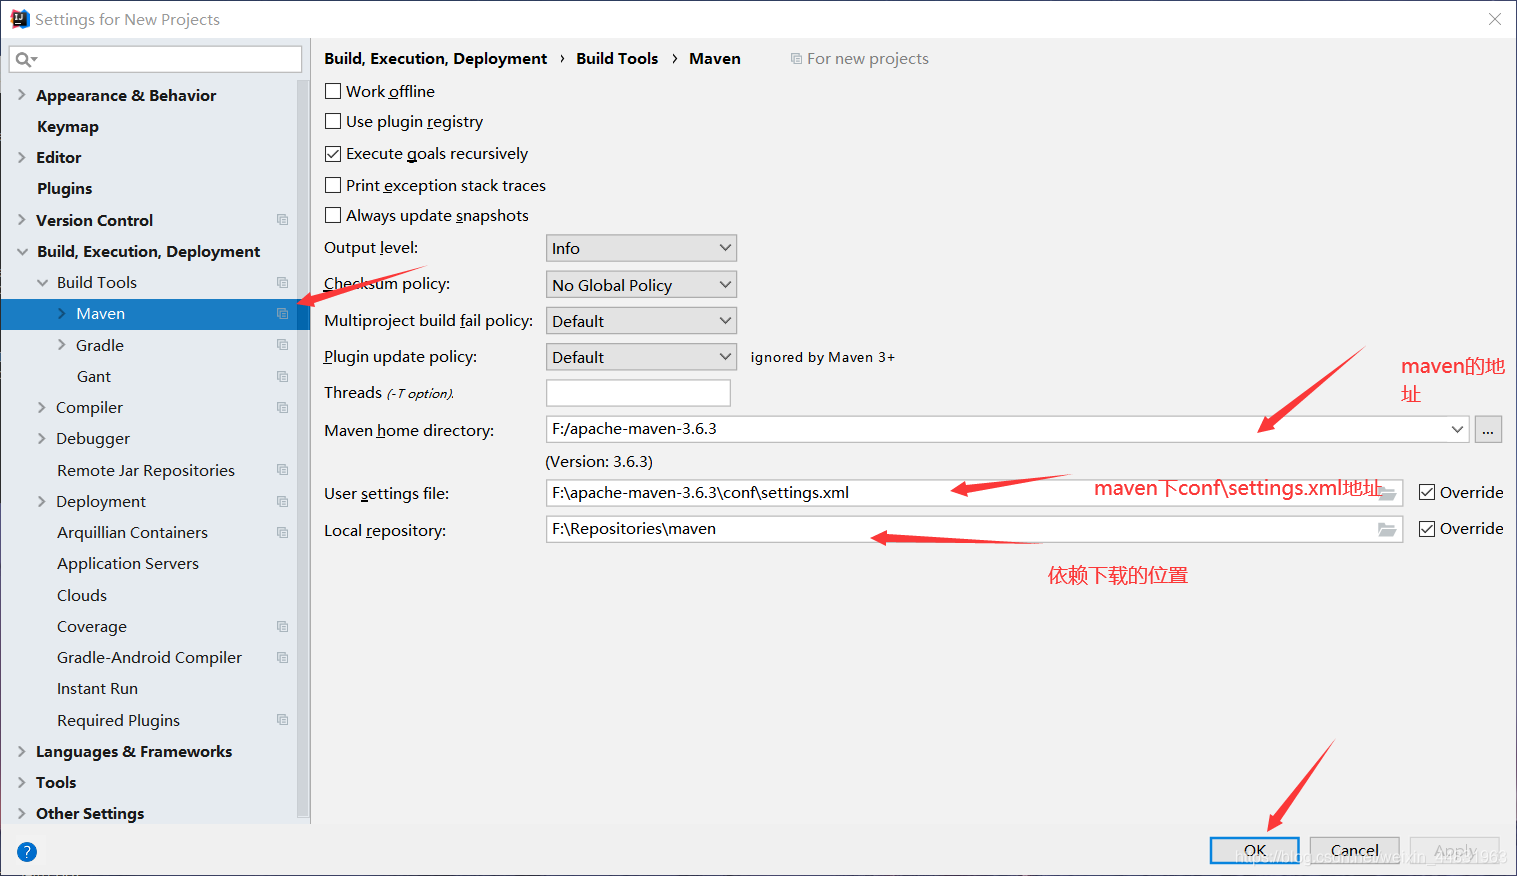Screen dimensions: 1517x876
Task: Click Build Tools in breadcrumb
Action: (617, 58)
